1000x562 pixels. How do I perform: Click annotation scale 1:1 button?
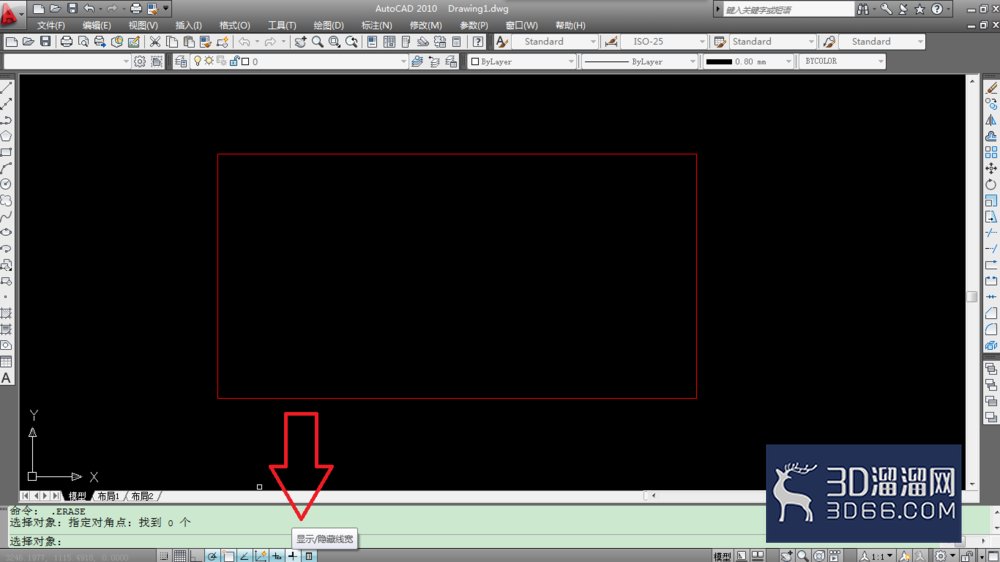pyautogui.click(x=878, y=556)
